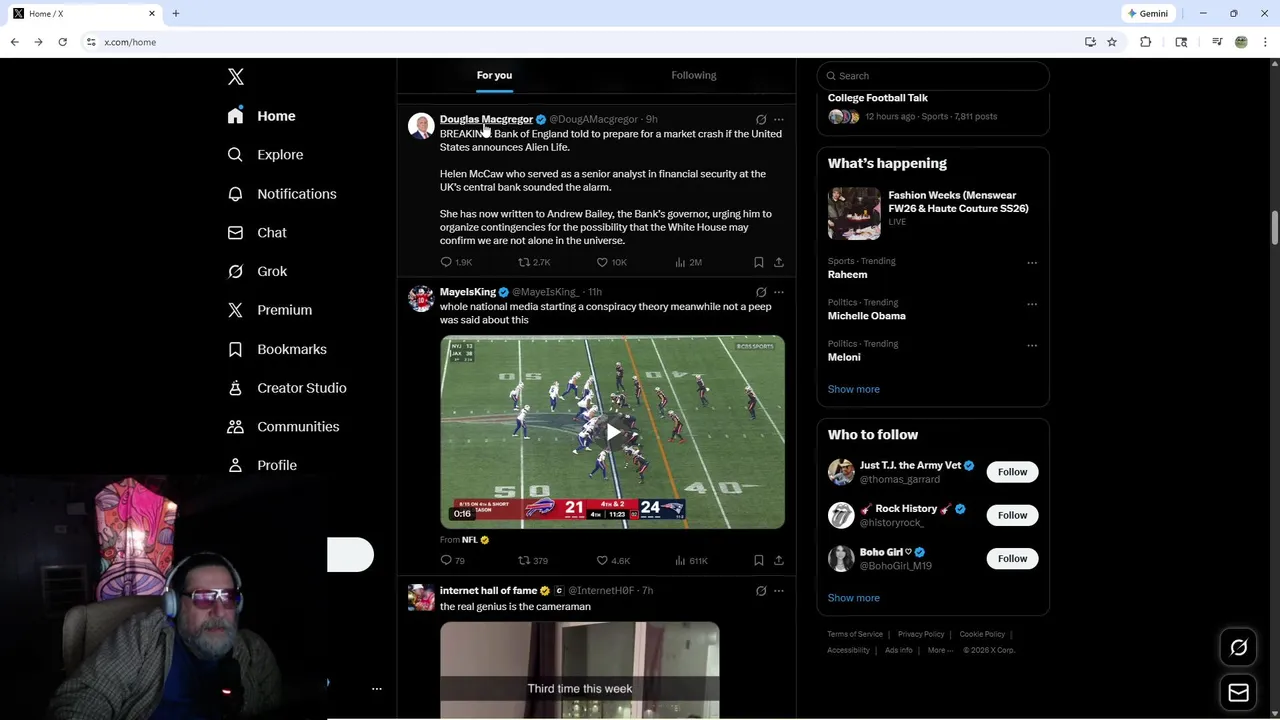Open floating Grok button
This screenshot has height=720, width=1280.
(x=1238, y=648)
